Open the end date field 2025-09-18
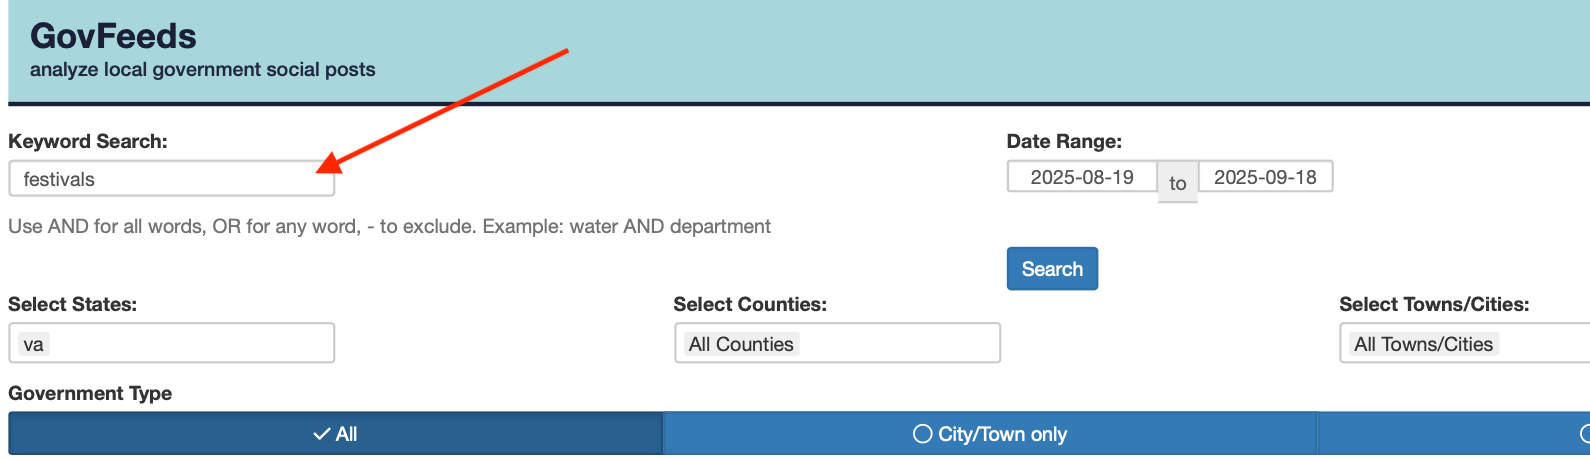 1265,177
